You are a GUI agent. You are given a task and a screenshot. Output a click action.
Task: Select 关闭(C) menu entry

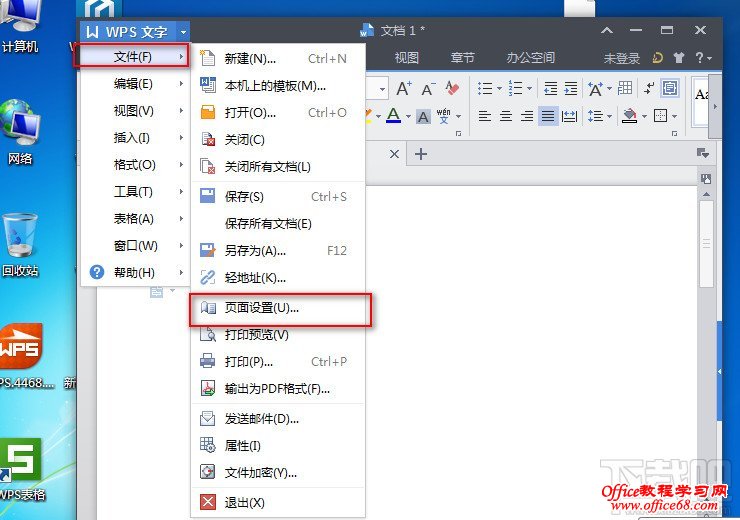(278, 140)
